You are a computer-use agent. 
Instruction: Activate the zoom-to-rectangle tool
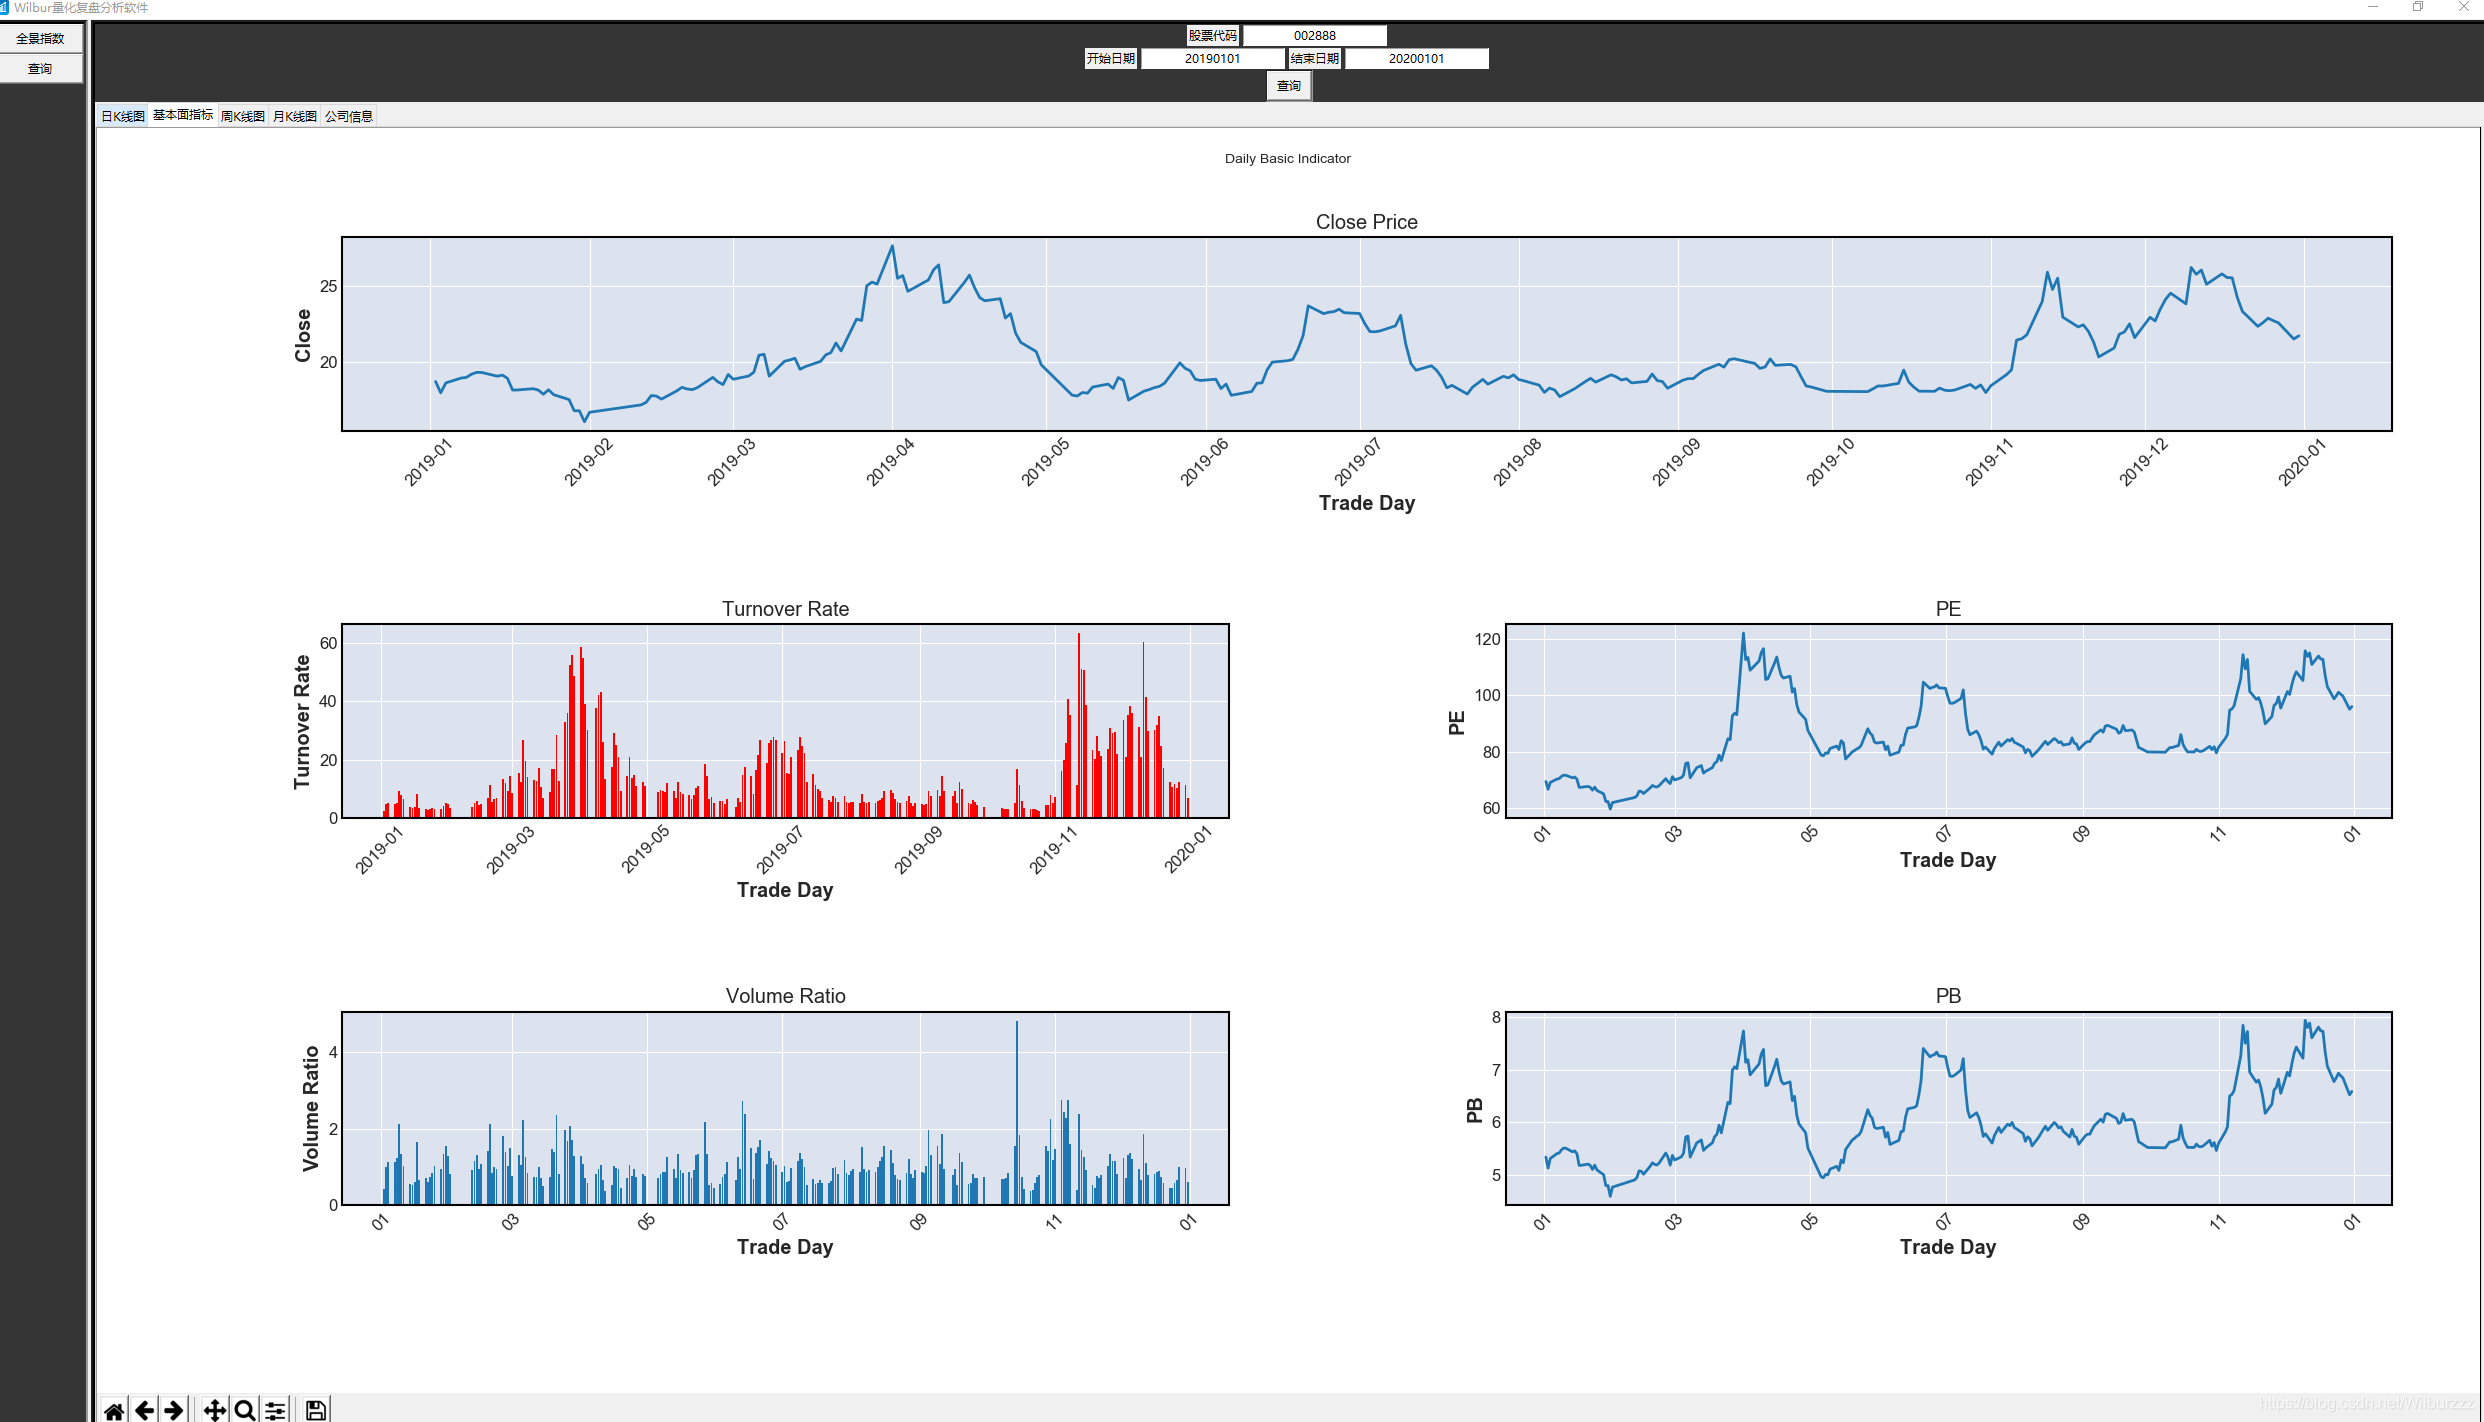(245, 1410)
